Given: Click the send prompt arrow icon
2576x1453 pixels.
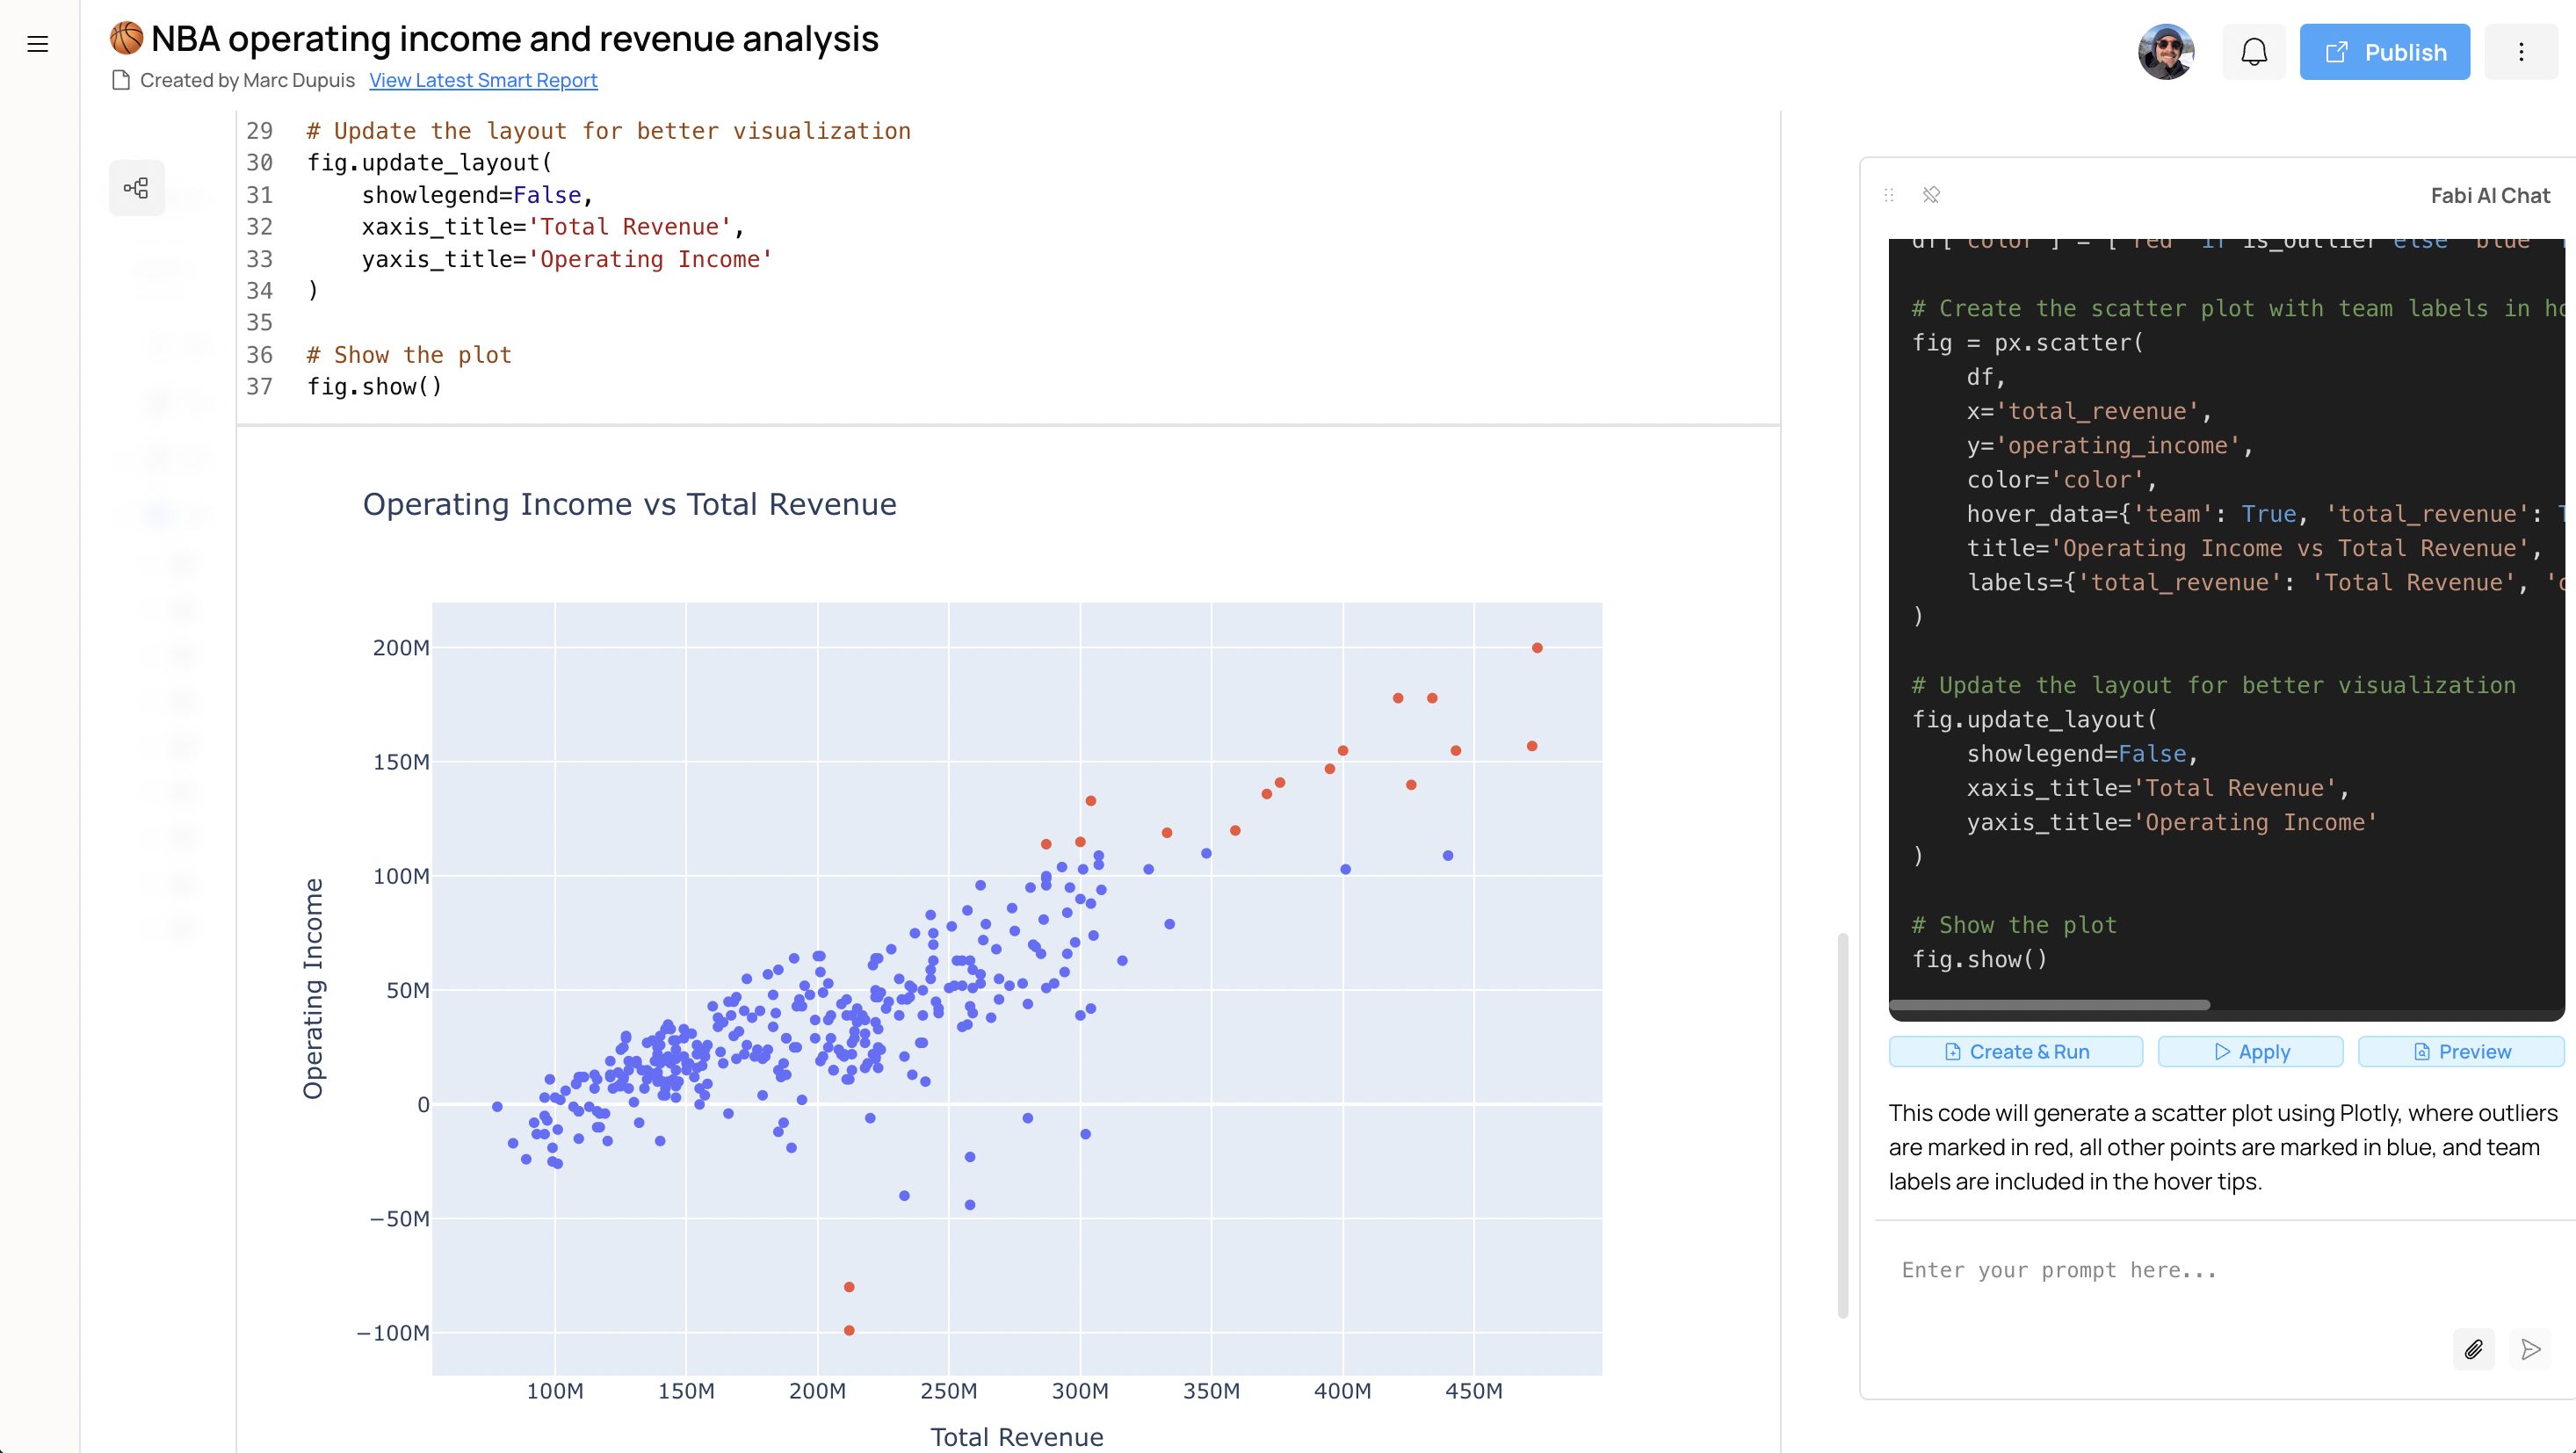Looking at the screenshot, I should point(2530,1349).
